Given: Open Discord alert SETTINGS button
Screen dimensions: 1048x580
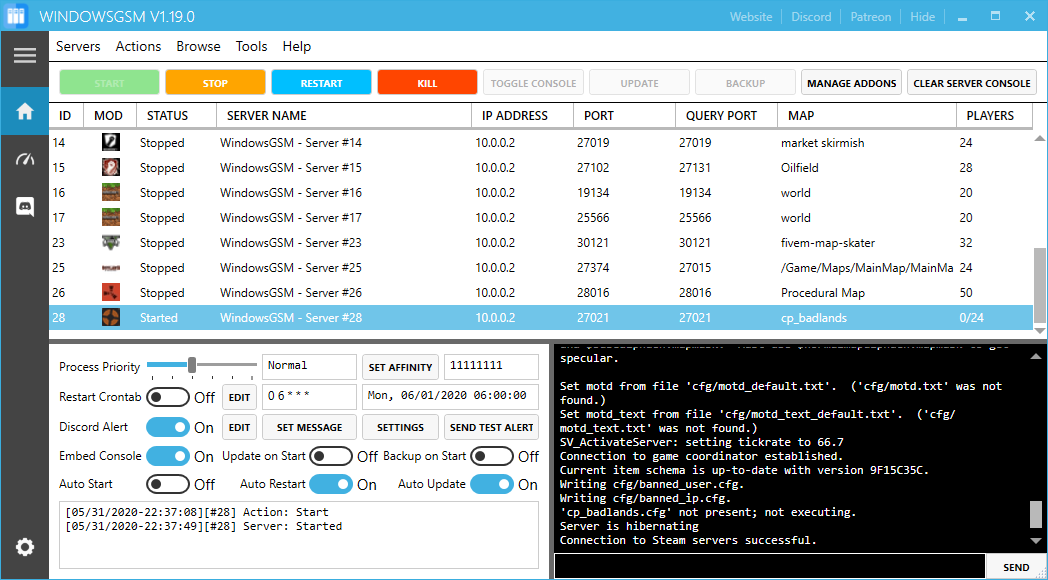Looking at the screenshot, I should 400,427.
